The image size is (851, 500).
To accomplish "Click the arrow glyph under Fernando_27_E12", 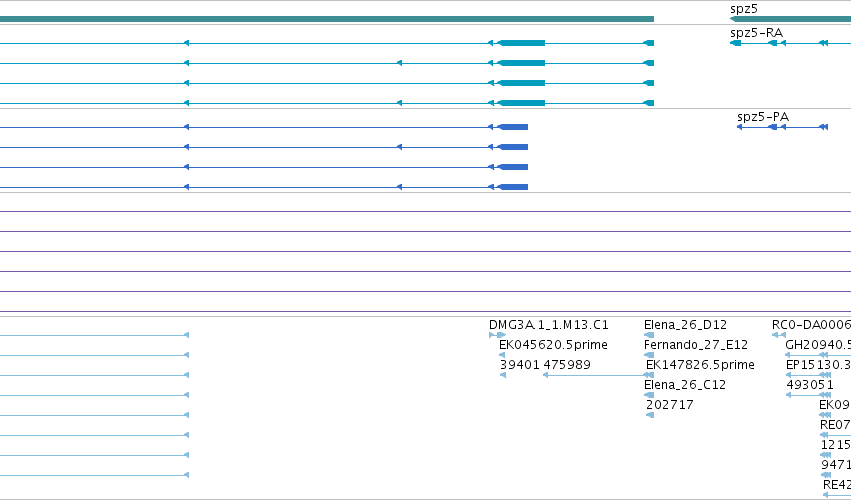I will pyautogui.click(x=649, y=355).
